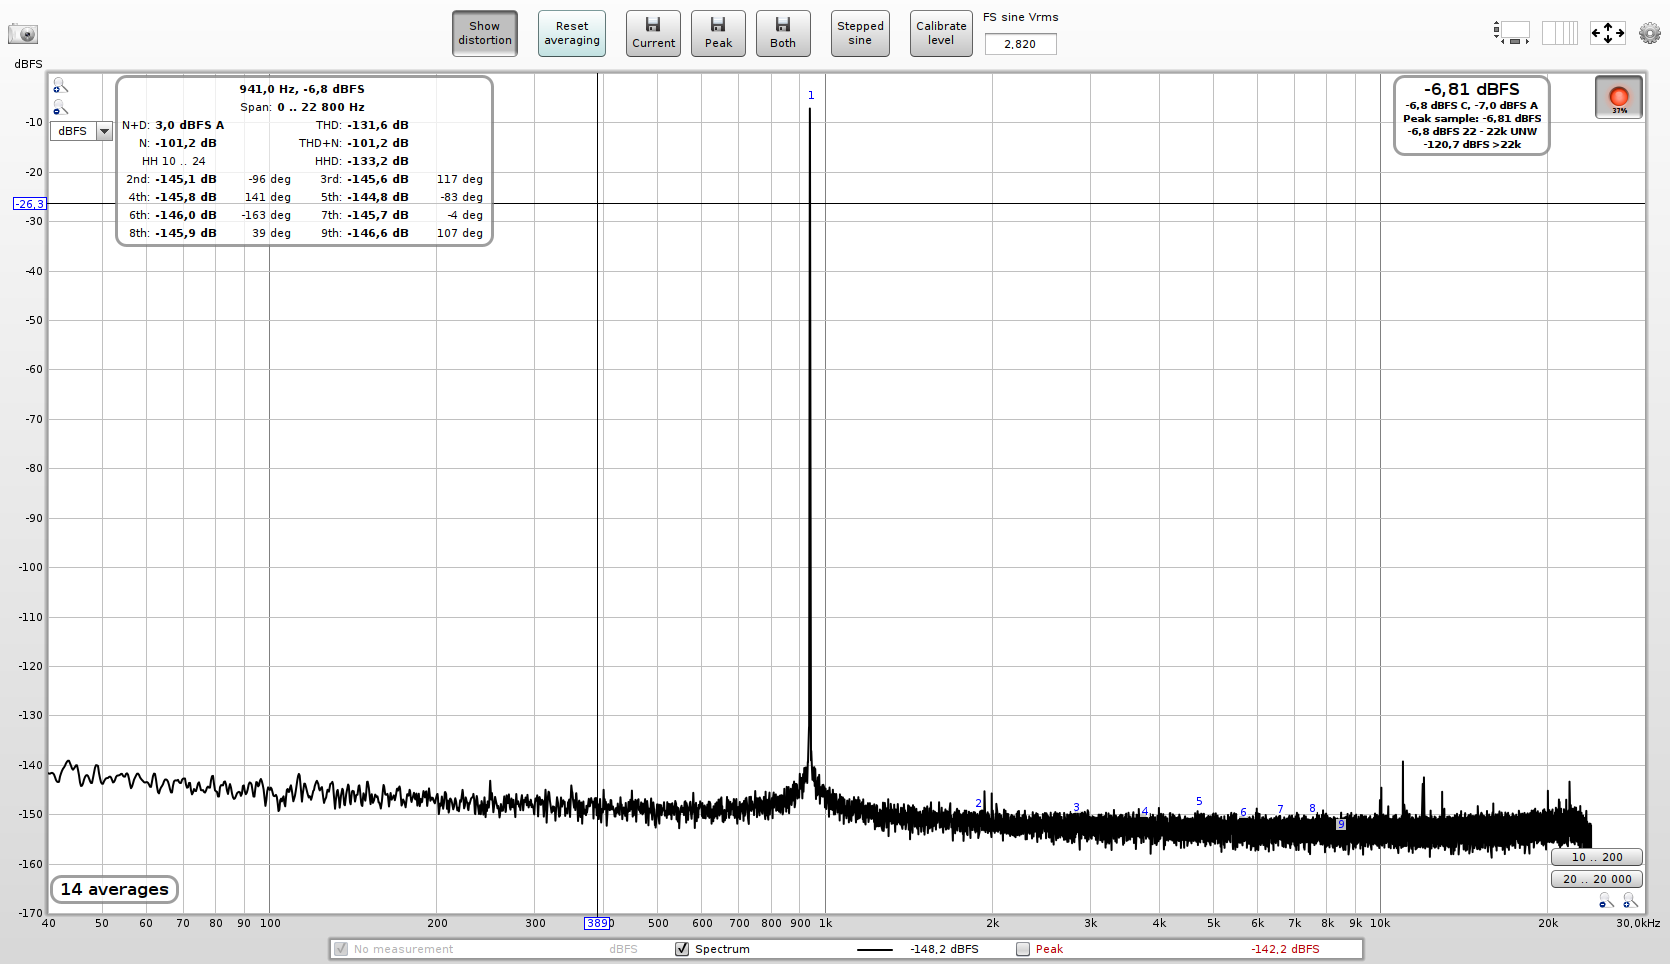Save Both traces

[783, 33]
